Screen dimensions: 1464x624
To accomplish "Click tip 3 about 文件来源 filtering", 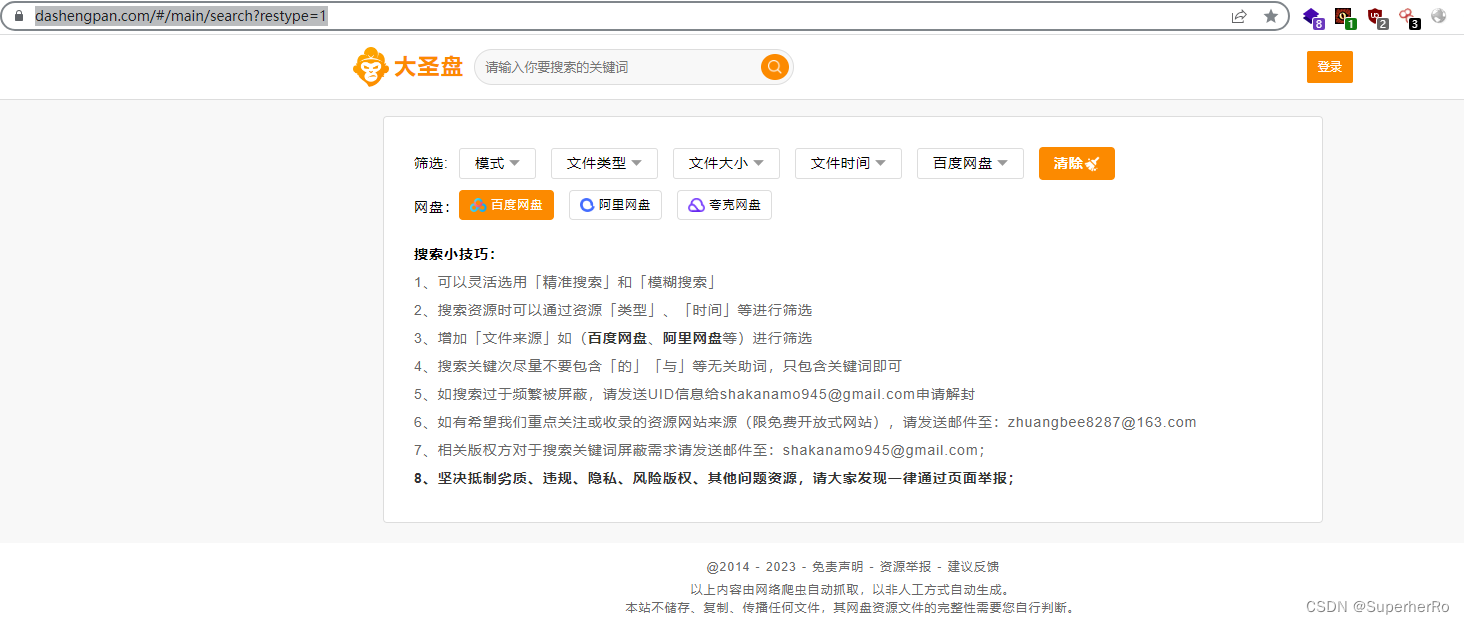I will coord(613,338).
